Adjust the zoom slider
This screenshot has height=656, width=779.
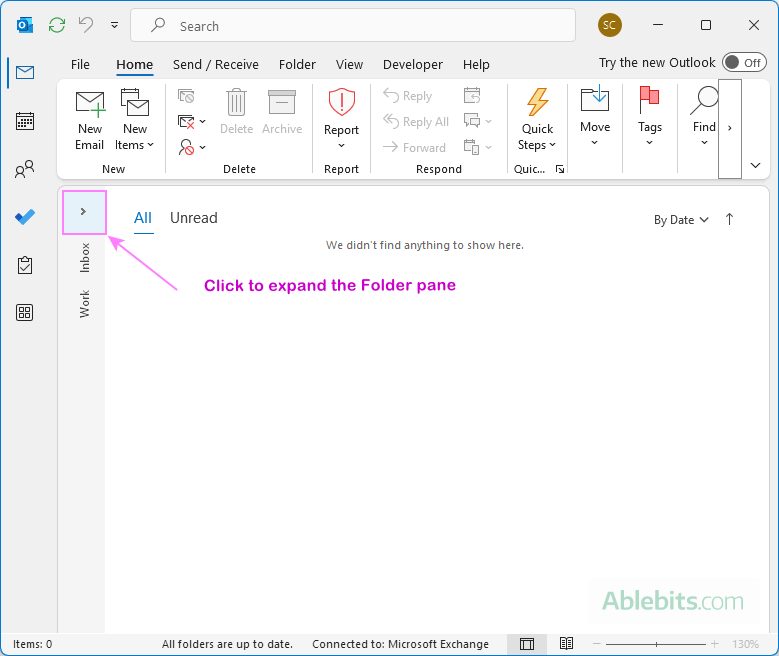tap(656, 644)
